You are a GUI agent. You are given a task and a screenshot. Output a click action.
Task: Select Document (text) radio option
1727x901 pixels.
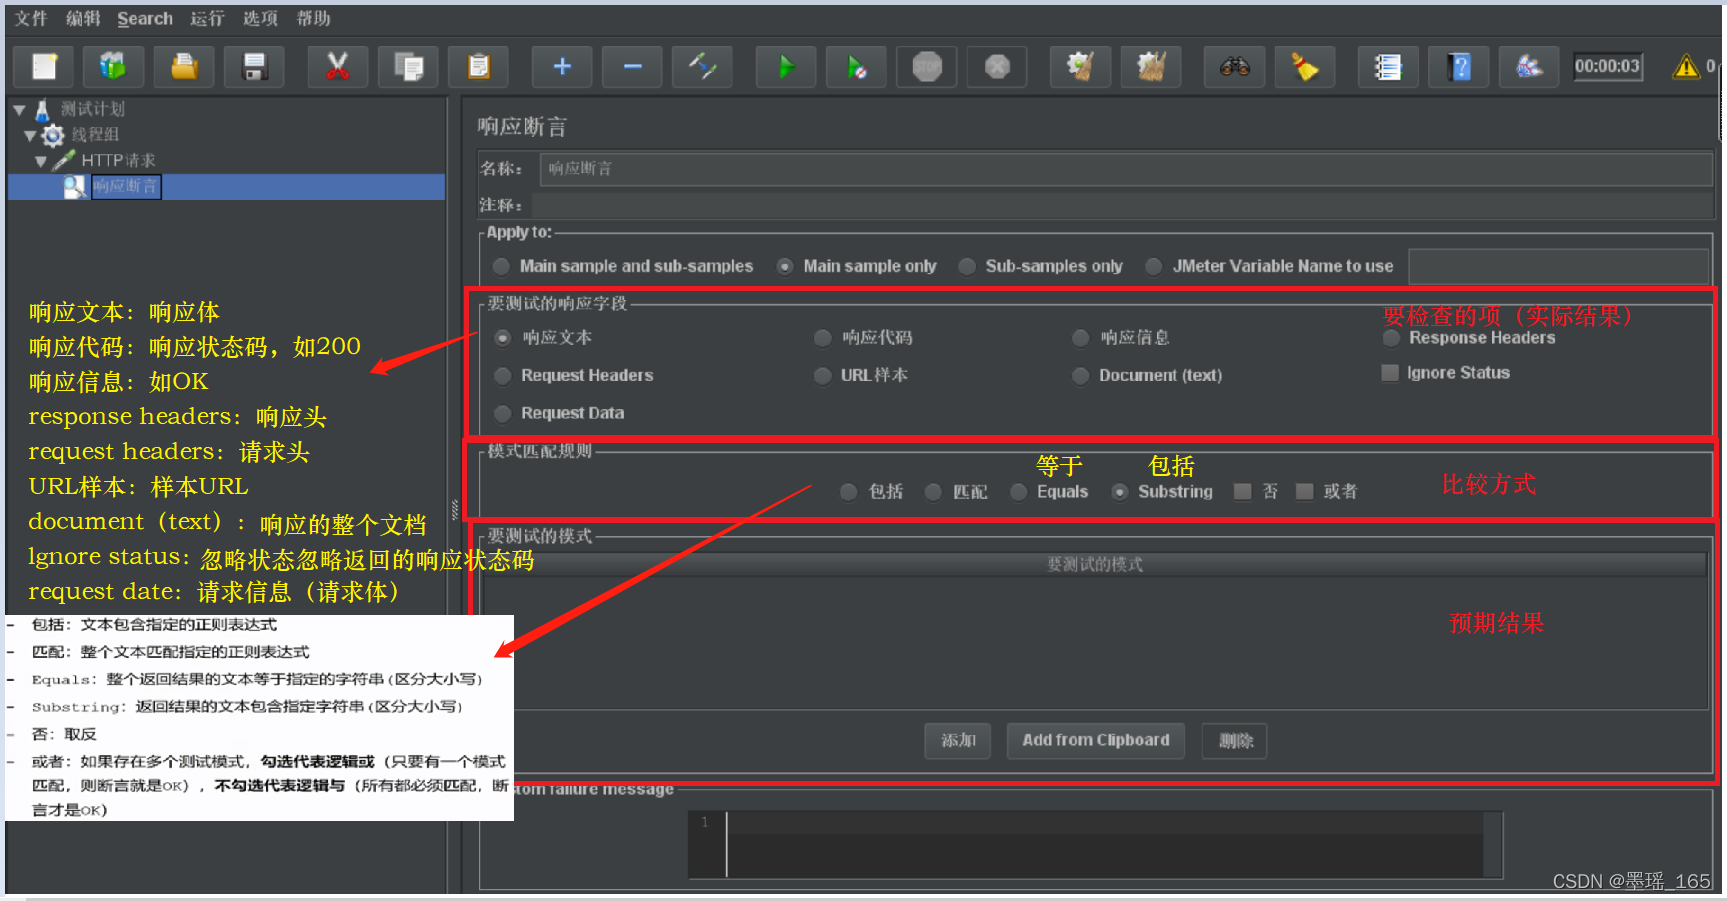[x=1081, y=376]
